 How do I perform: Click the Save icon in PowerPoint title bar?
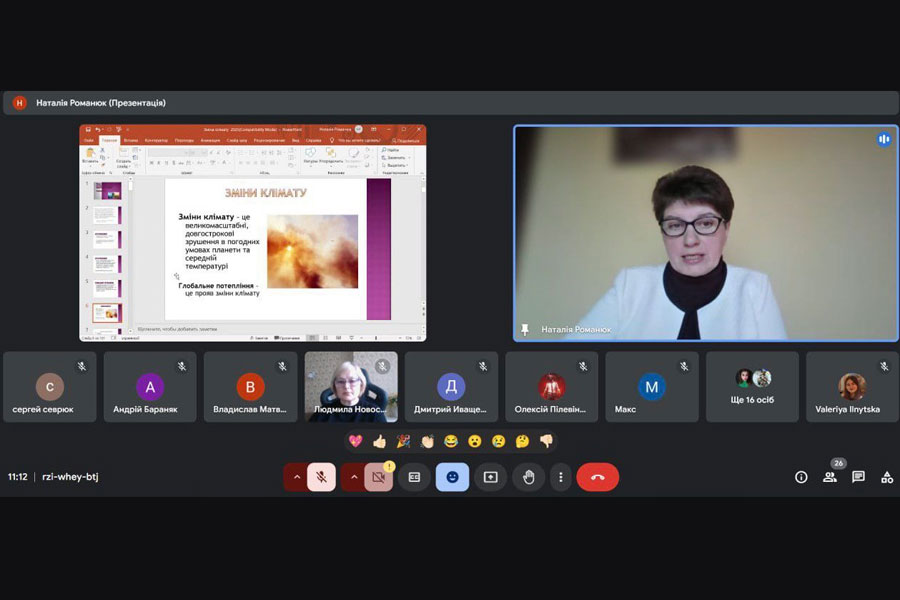click(x=88, y=130)
